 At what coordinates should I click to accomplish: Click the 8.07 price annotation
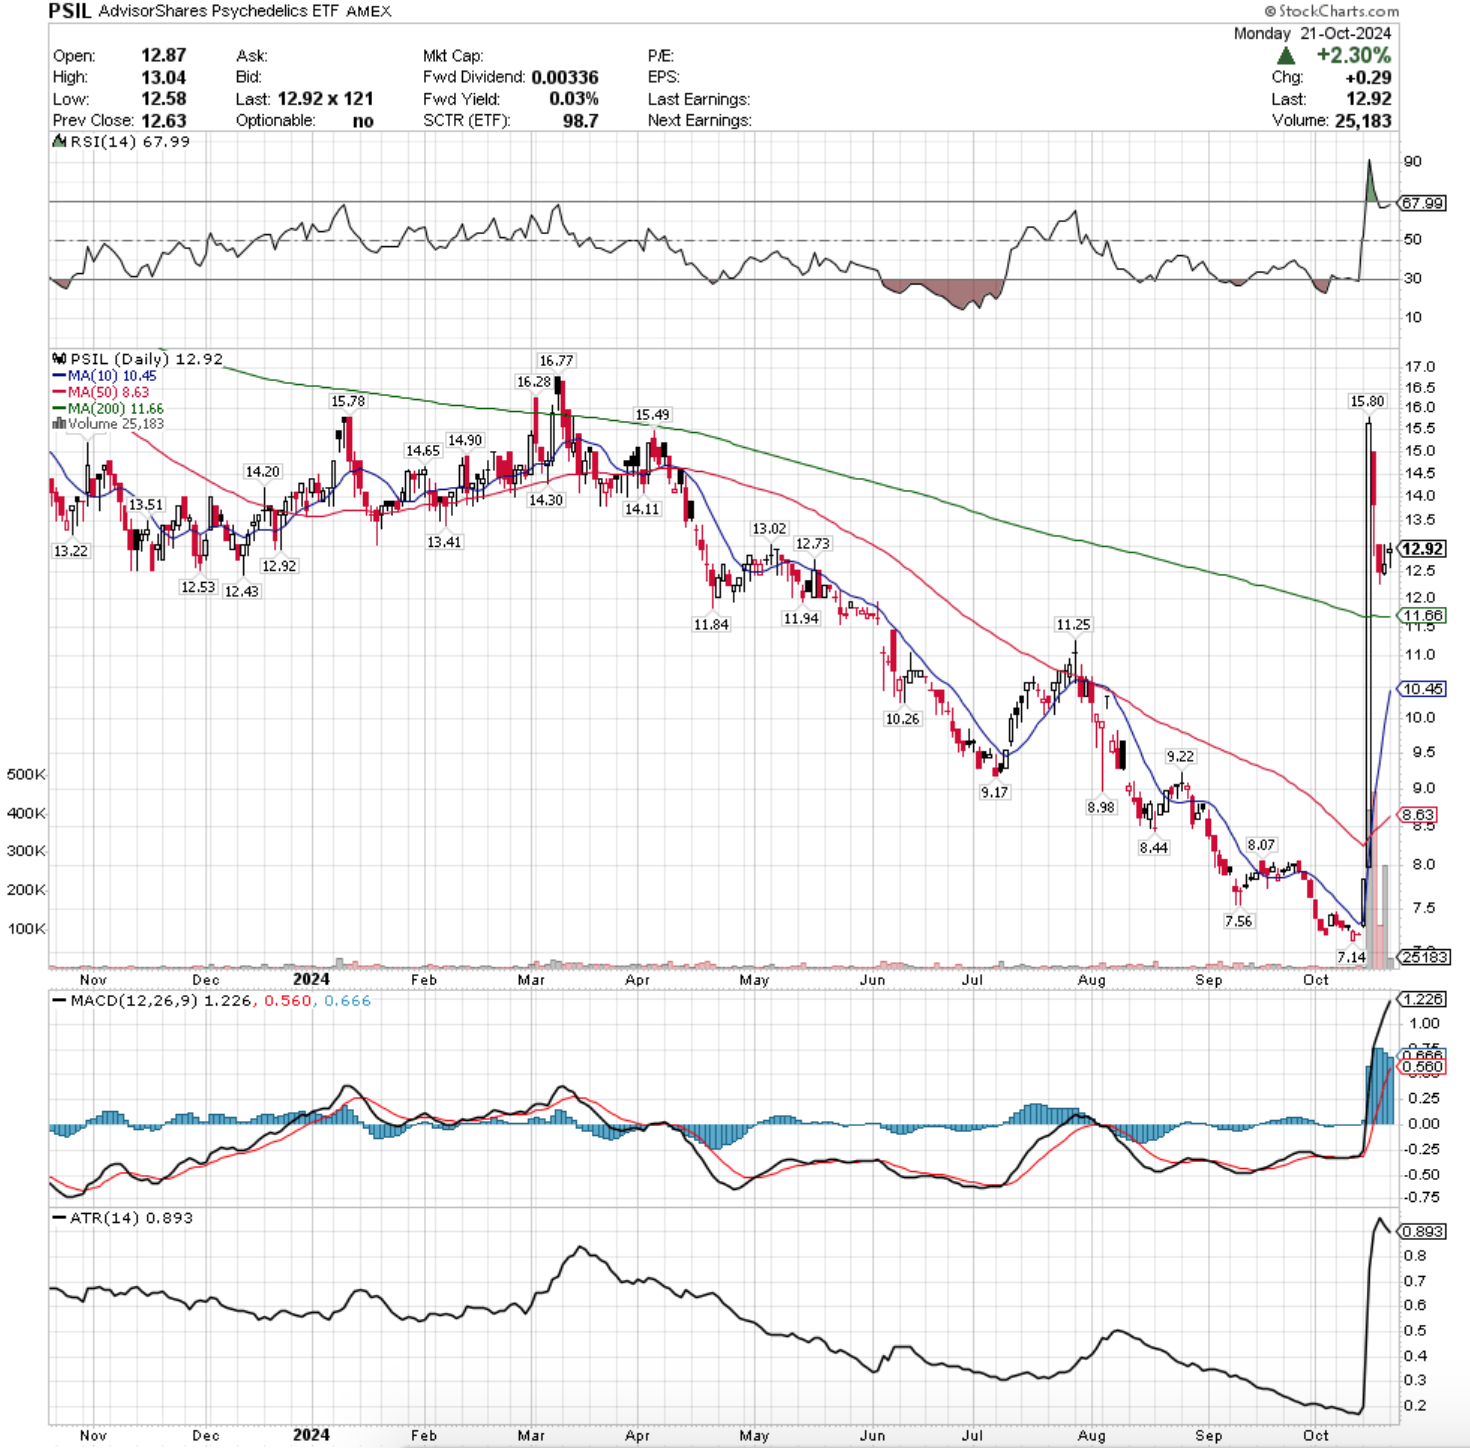click(x=1261, y=845)
